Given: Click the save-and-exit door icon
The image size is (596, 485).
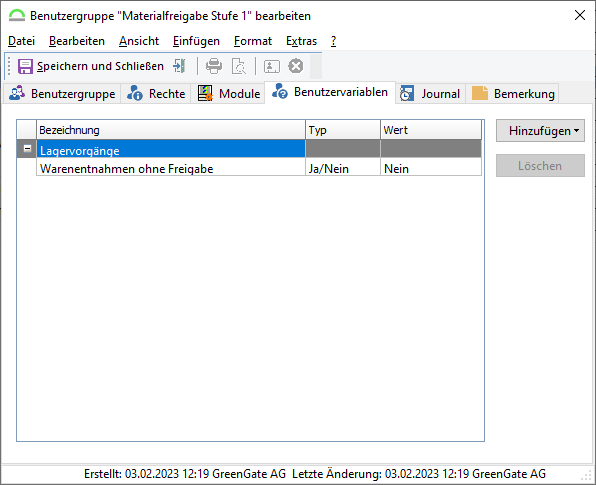Looking at the screenshot, I should click(x=179, y=66).
